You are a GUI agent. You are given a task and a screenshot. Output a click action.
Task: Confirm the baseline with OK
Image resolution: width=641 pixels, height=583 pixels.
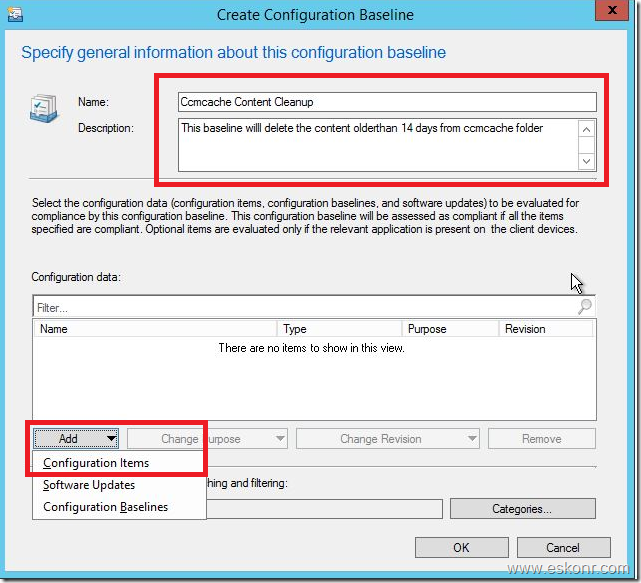pos(462,547)
